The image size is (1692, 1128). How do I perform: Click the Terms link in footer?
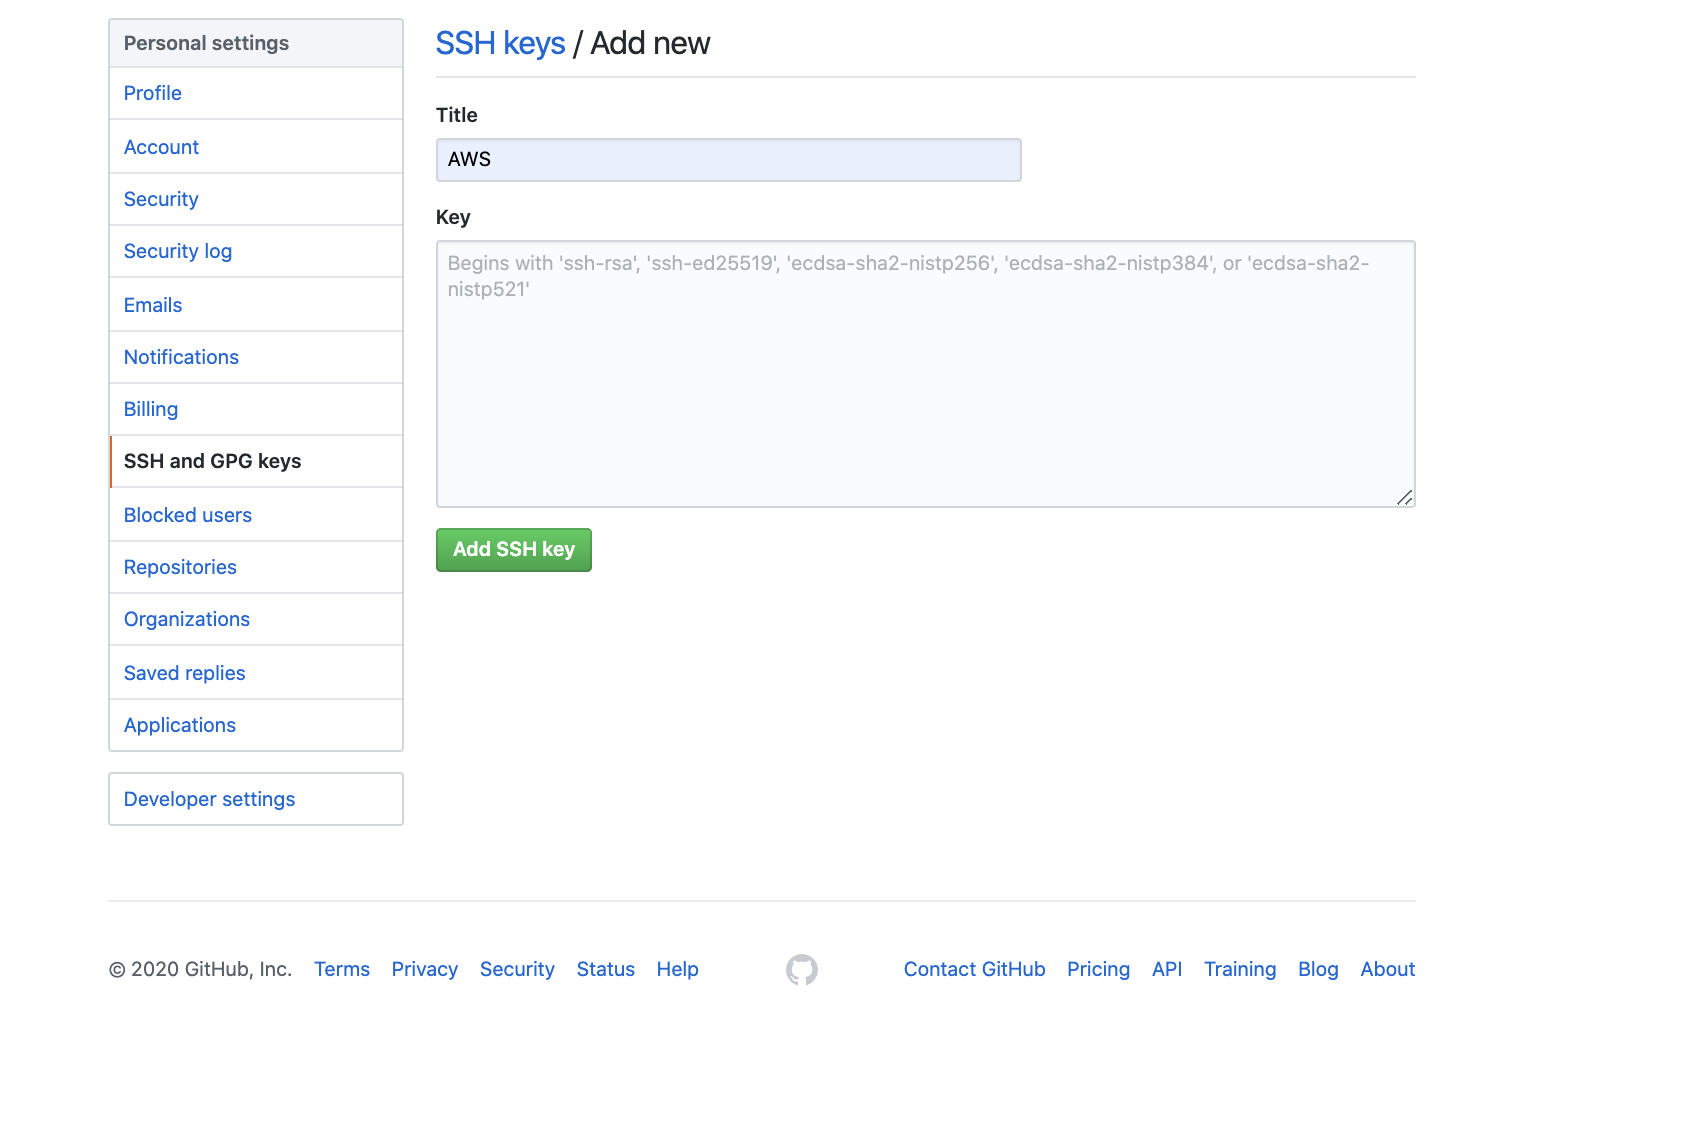[x=342, y=969]
